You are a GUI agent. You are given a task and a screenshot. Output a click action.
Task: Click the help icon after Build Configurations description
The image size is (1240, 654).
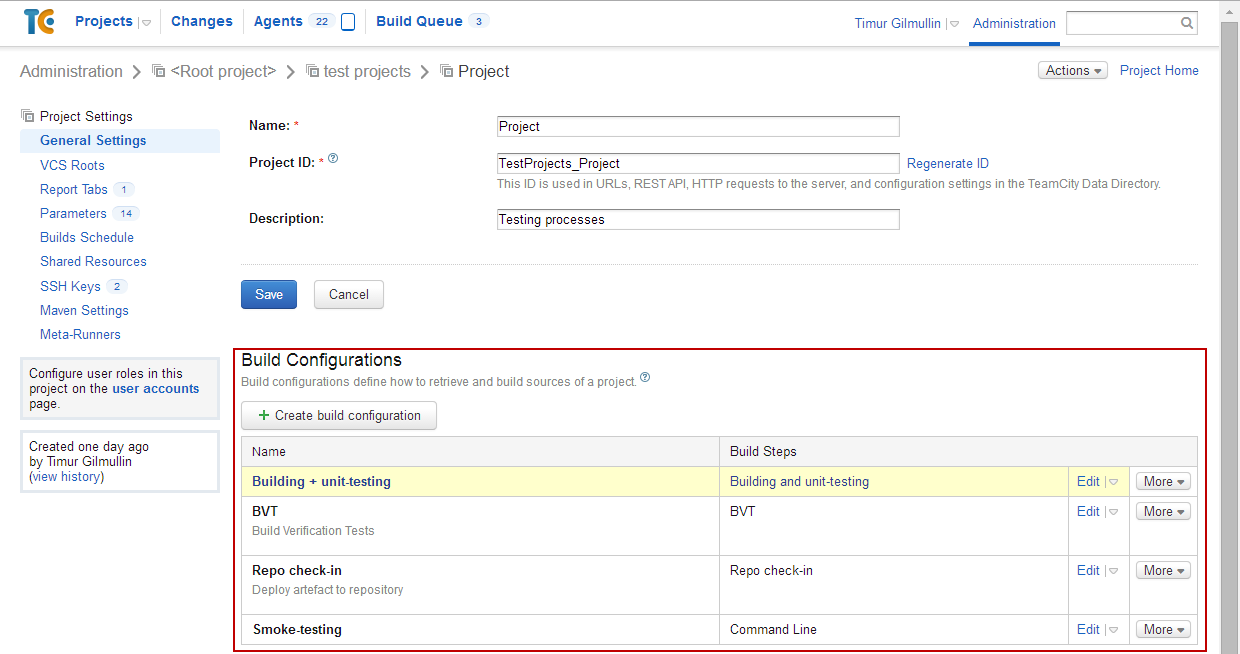[645, 378]
